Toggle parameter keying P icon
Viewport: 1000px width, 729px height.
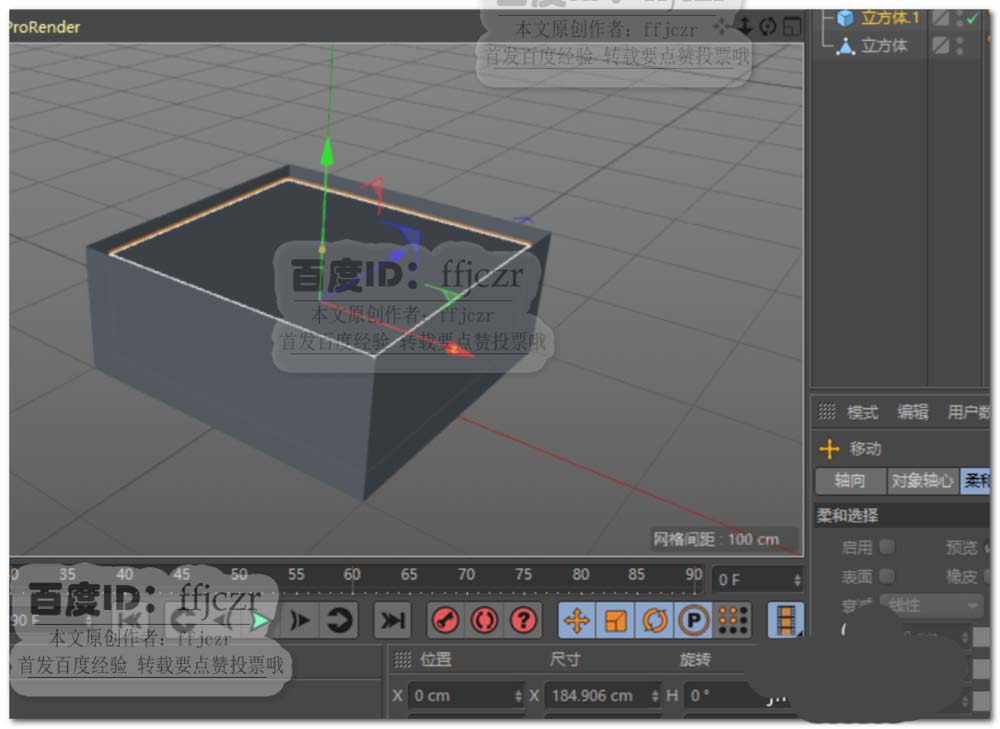693,621
